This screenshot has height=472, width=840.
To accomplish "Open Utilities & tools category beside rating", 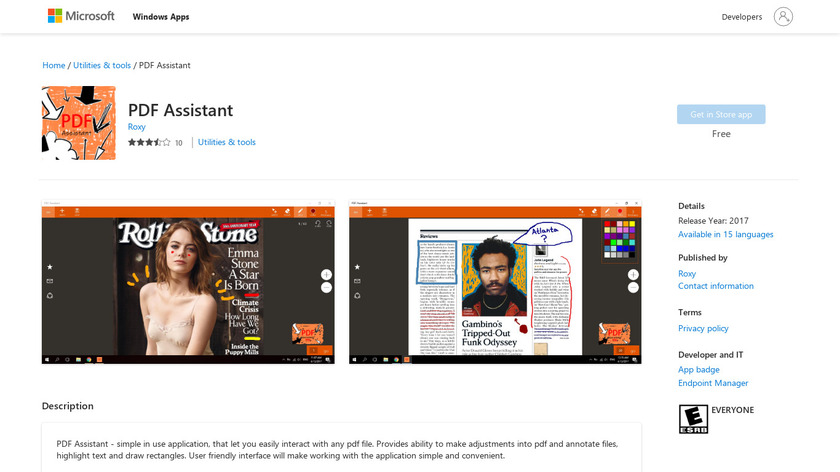I will [x=227, y=142].
